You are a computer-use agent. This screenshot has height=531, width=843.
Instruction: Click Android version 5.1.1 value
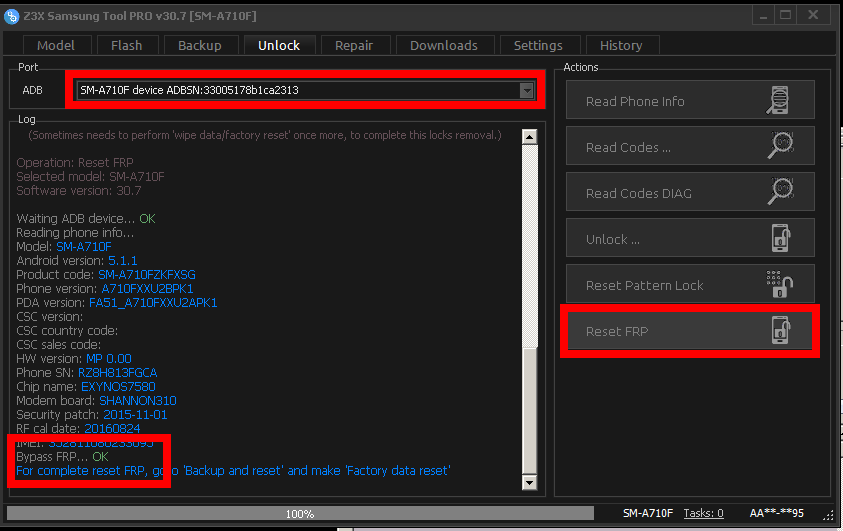pos(123,261)
